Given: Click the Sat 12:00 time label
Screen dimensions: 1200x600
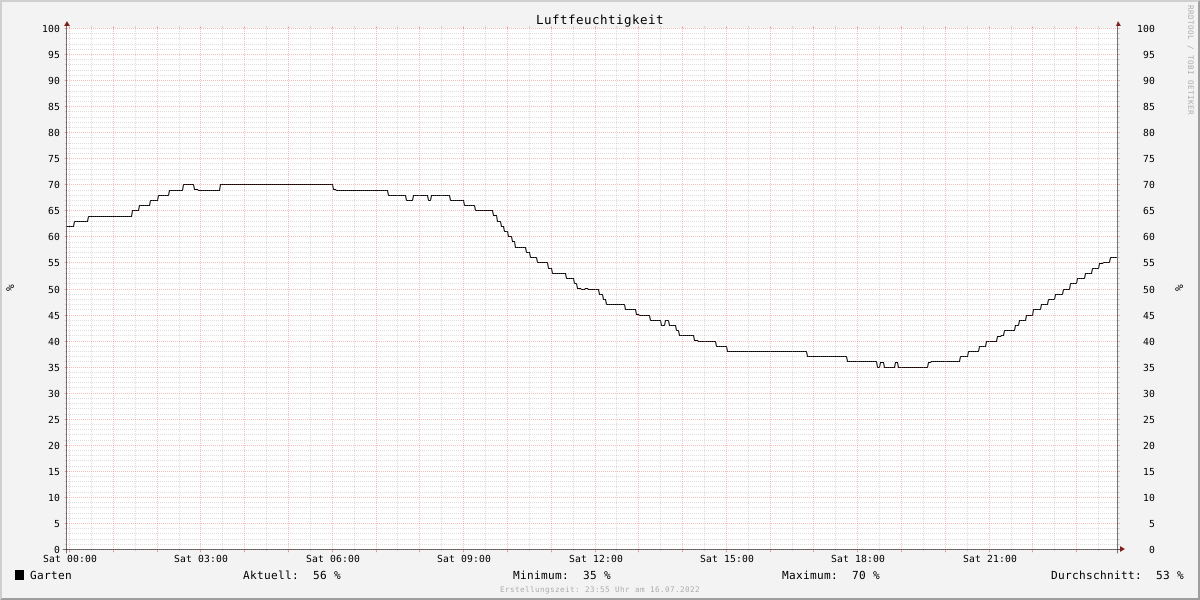Looking at the screenshot, I should pos(596,559).
